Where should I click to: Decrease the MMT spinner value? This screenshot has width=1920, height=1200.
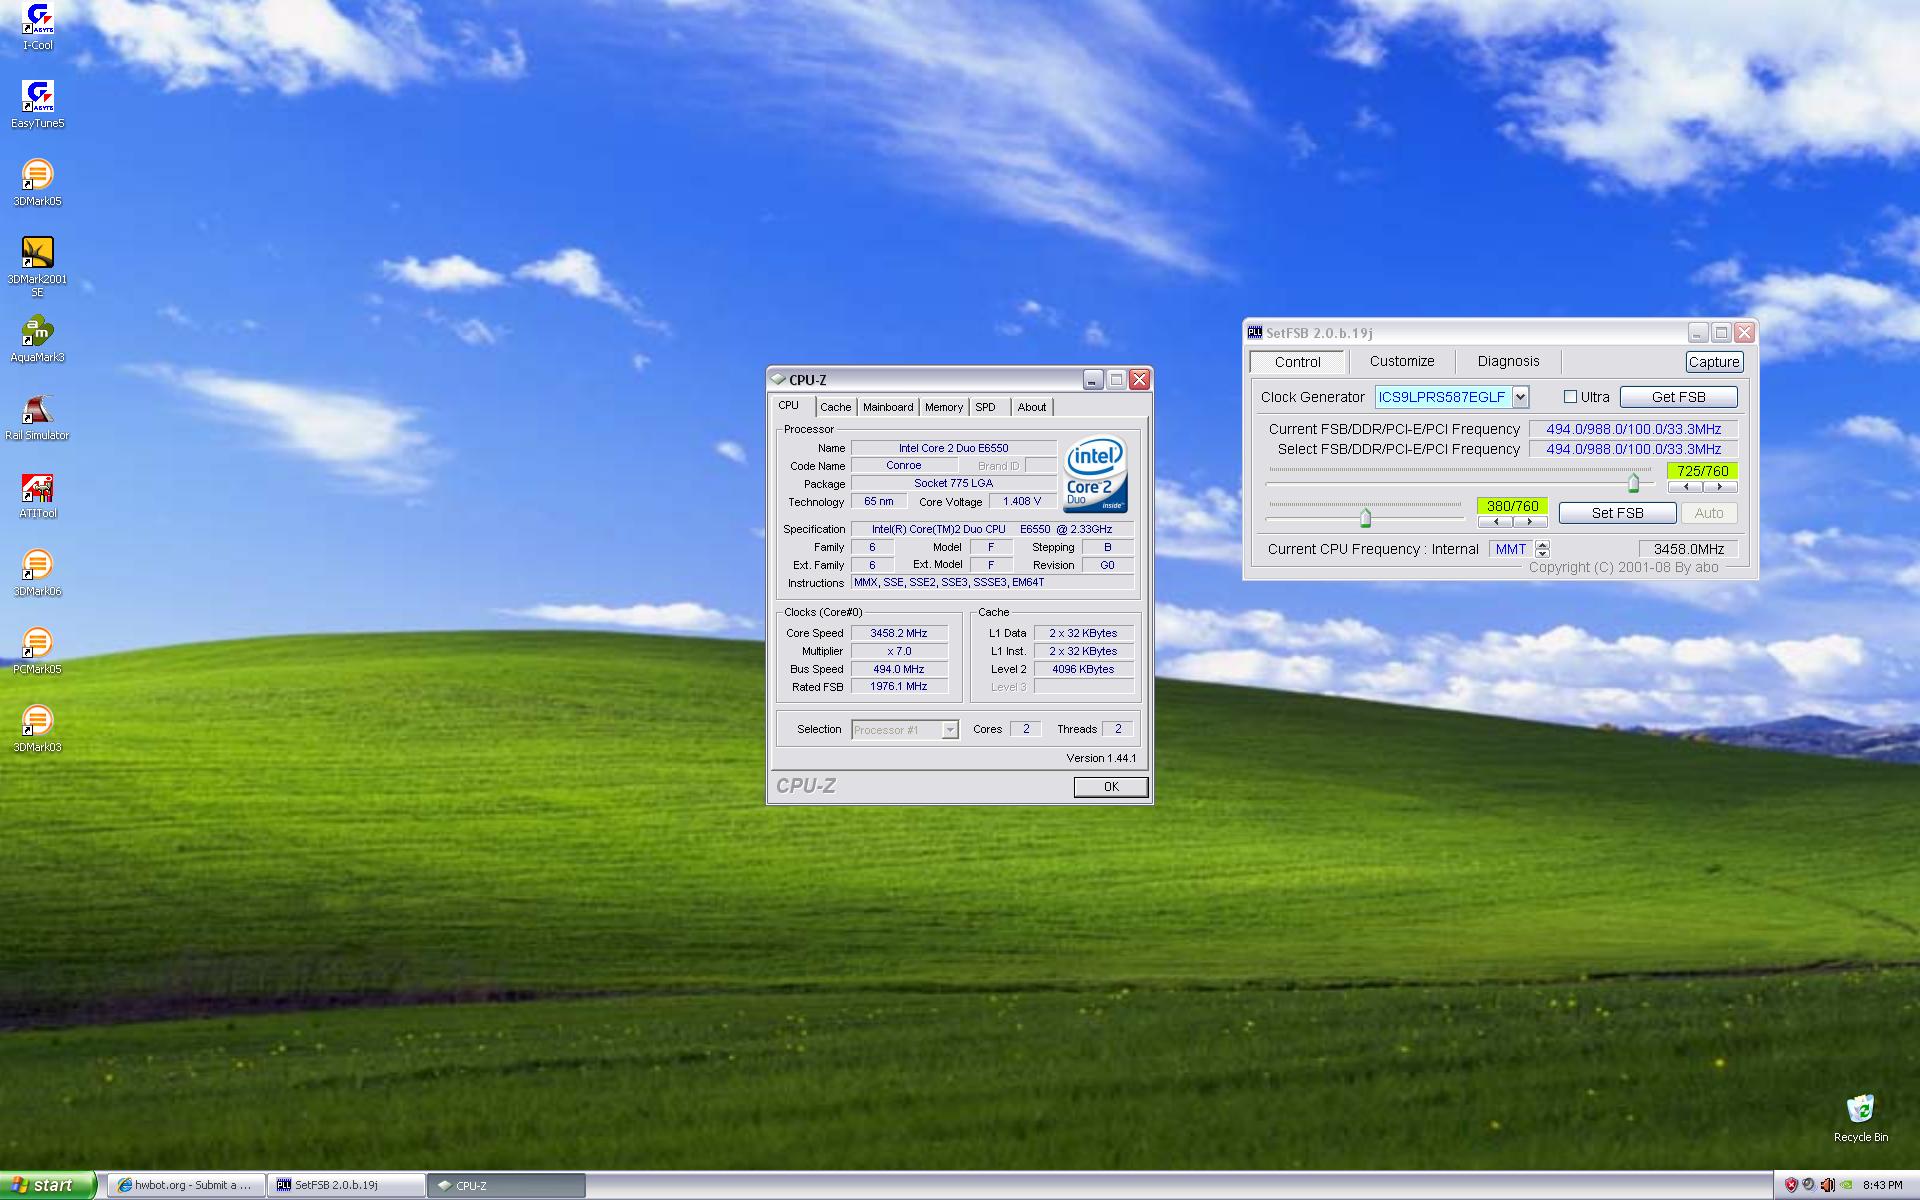pyautogui.click(x=1542, y=553)
